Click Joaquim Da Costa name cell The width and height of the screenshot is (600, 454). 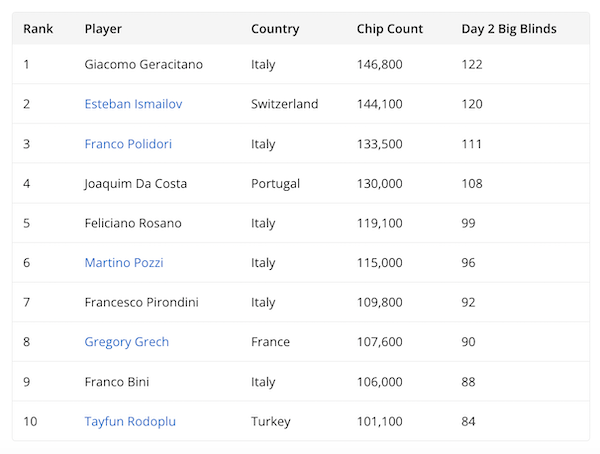[136, 184]
